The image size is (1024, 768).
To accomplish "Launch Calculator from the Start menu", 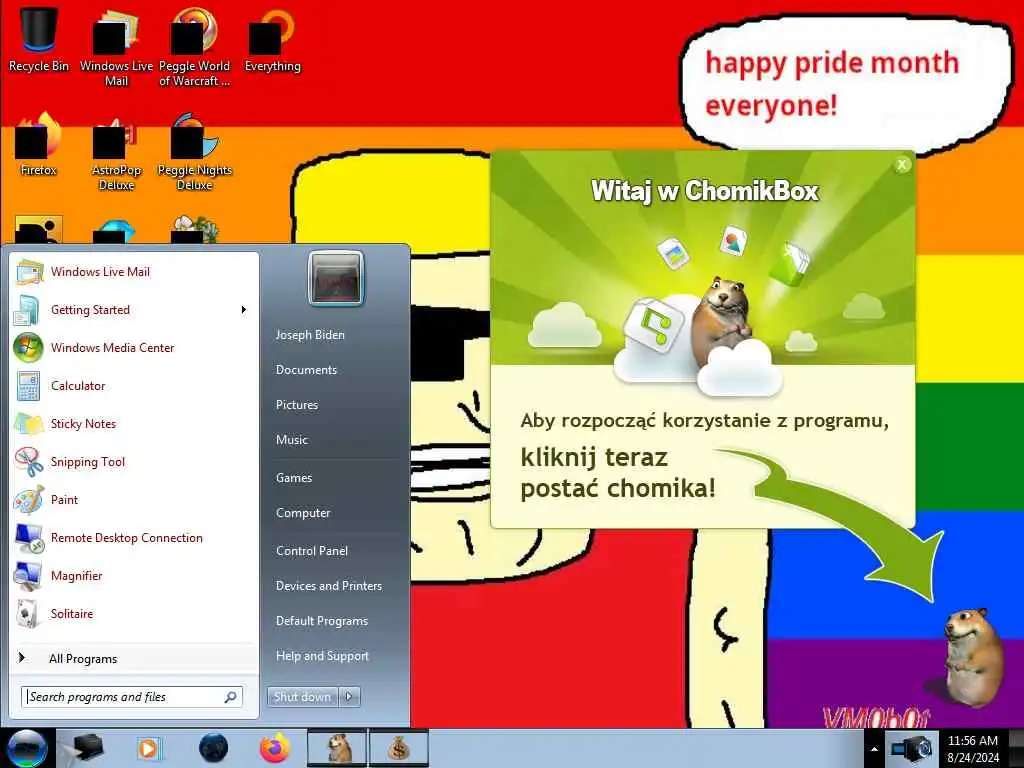I will [x=135, y=386].
